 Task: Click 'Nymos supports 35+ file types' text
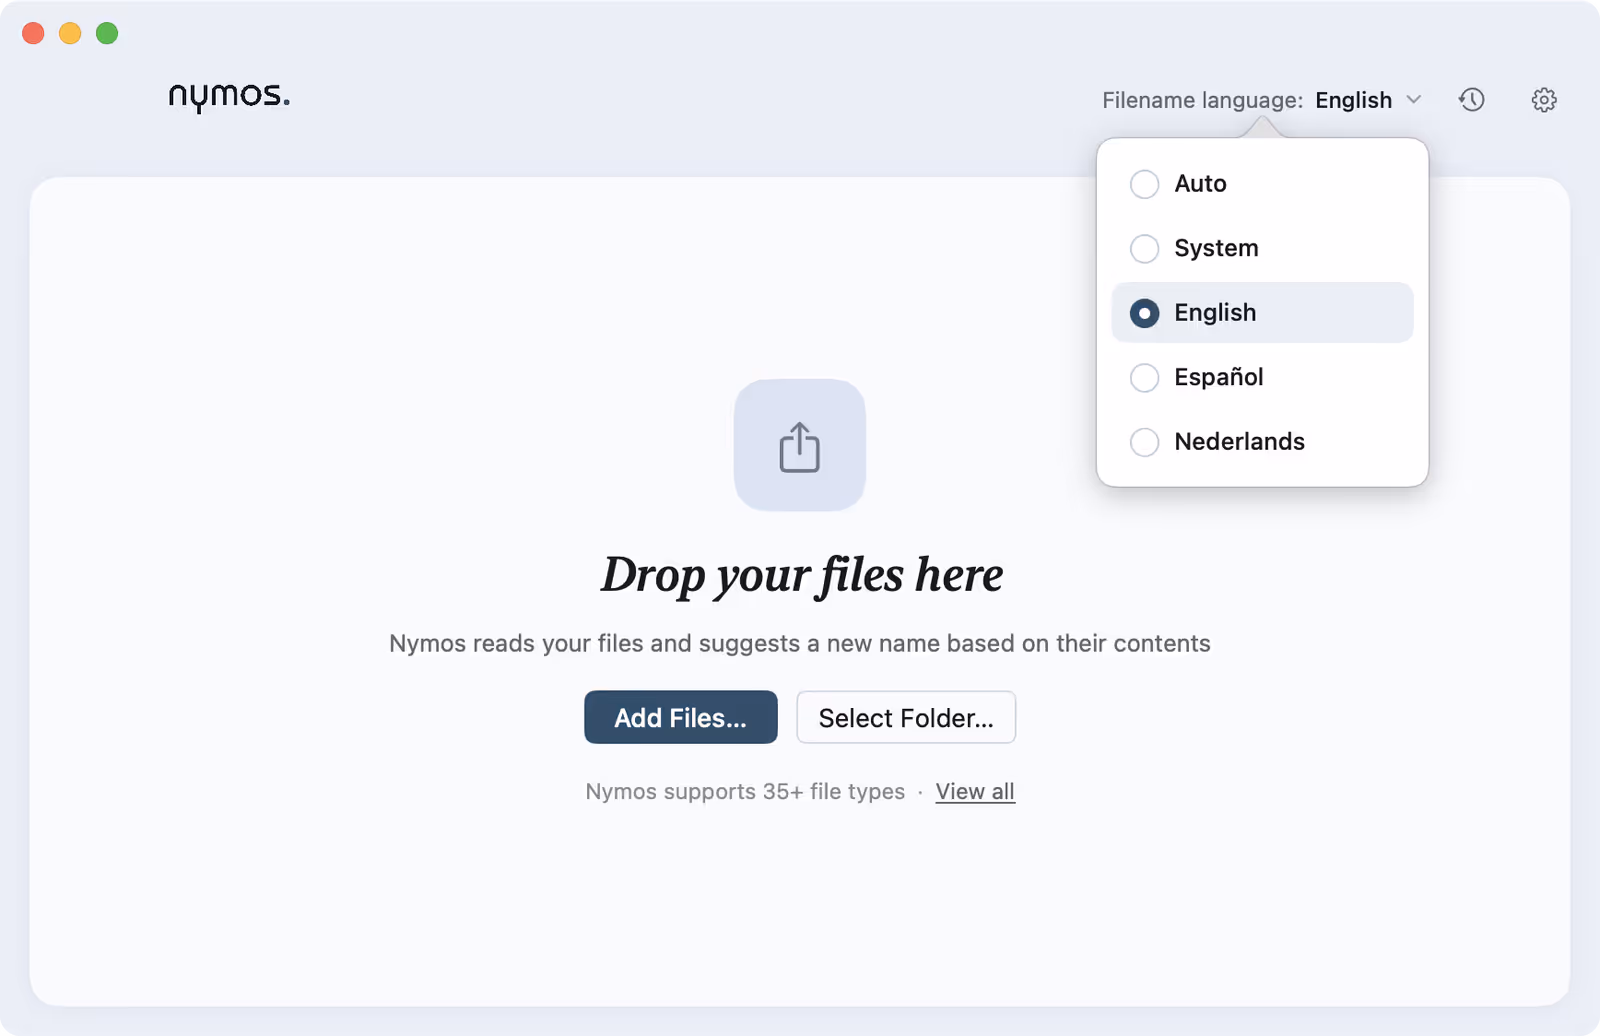745,791
